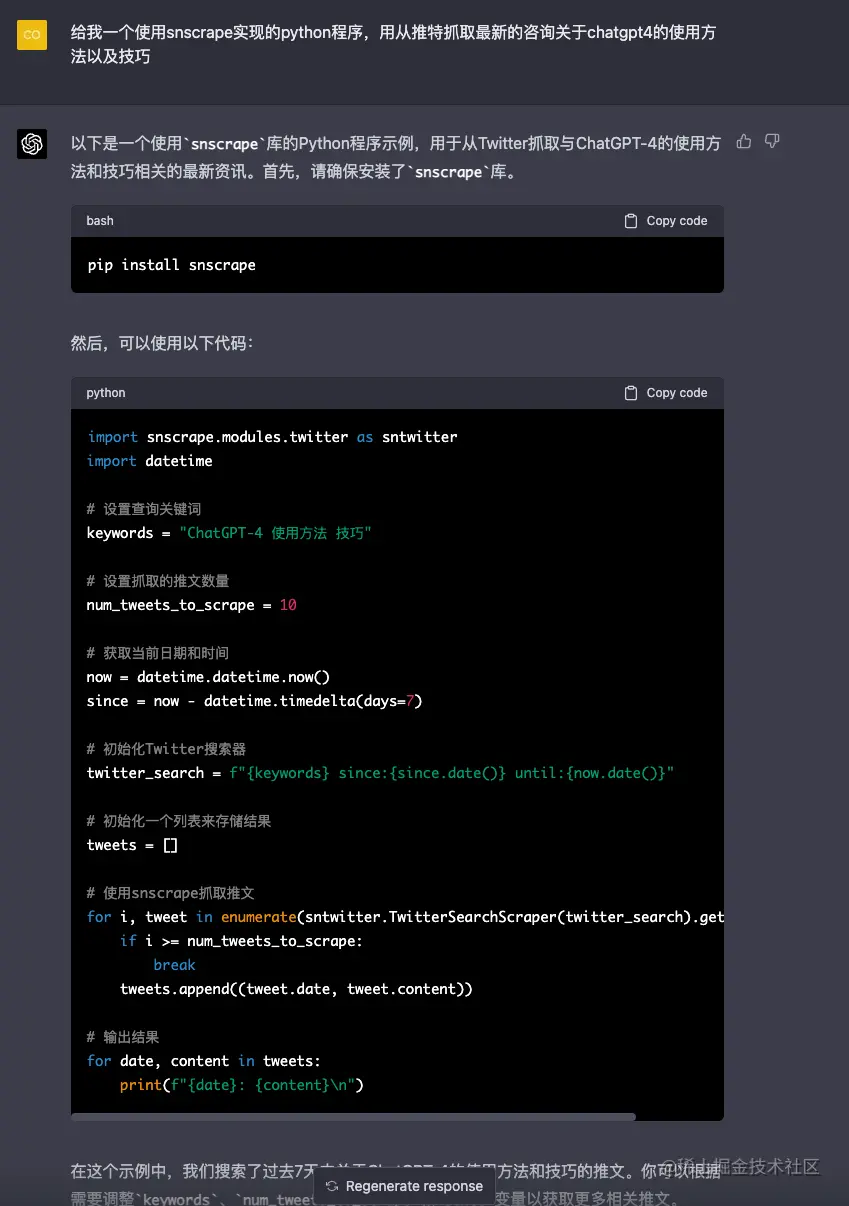Click the Copy code label above pip install
The height and width of the screenshot is (1206, 849).
click(676, 221)
